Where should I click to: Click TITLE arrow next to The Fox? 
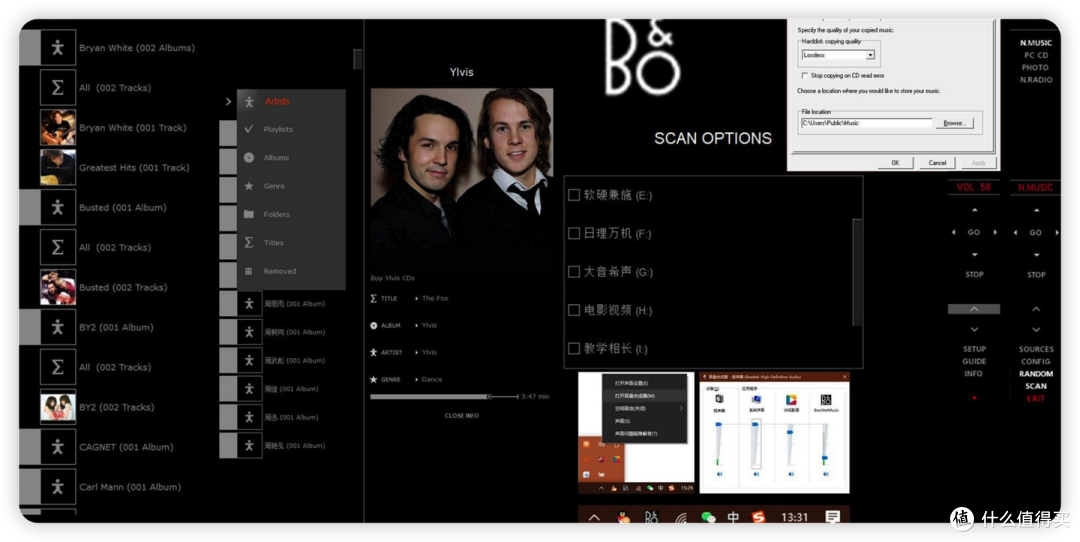click(x=417, y=298)
